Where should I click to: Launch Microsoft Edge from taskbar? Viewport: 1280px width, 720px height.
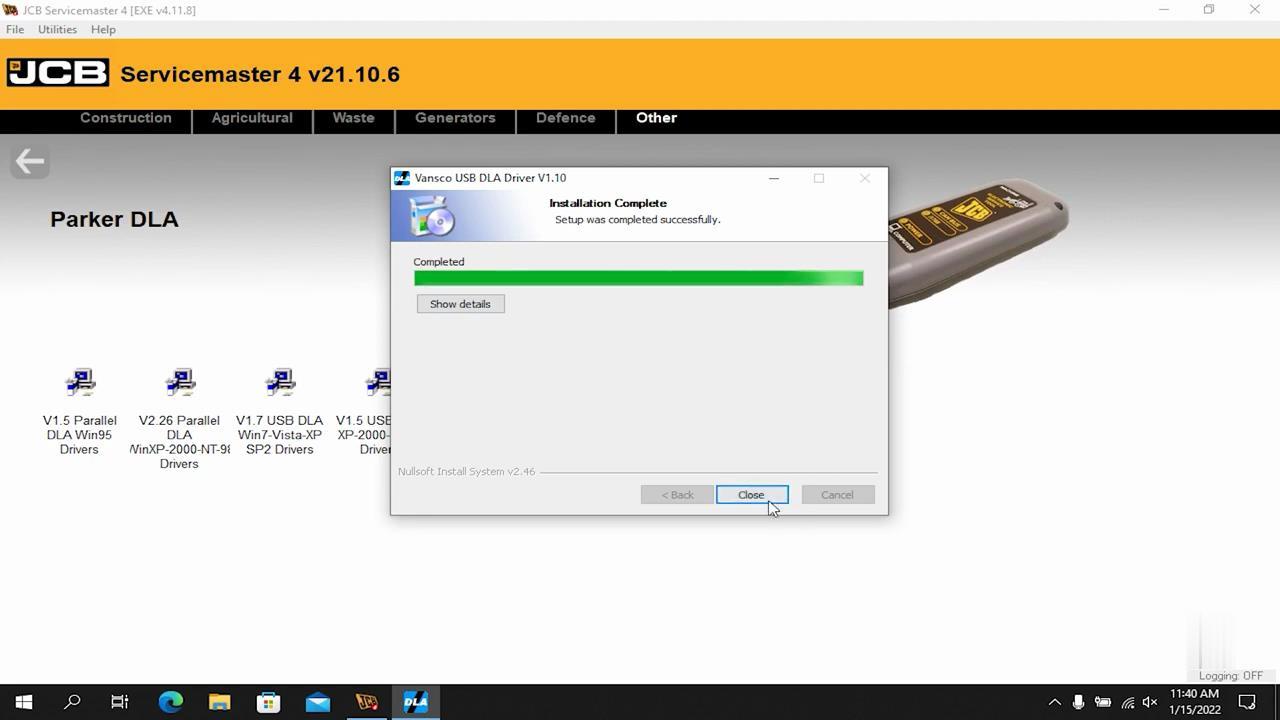click(x=171, y=702)
